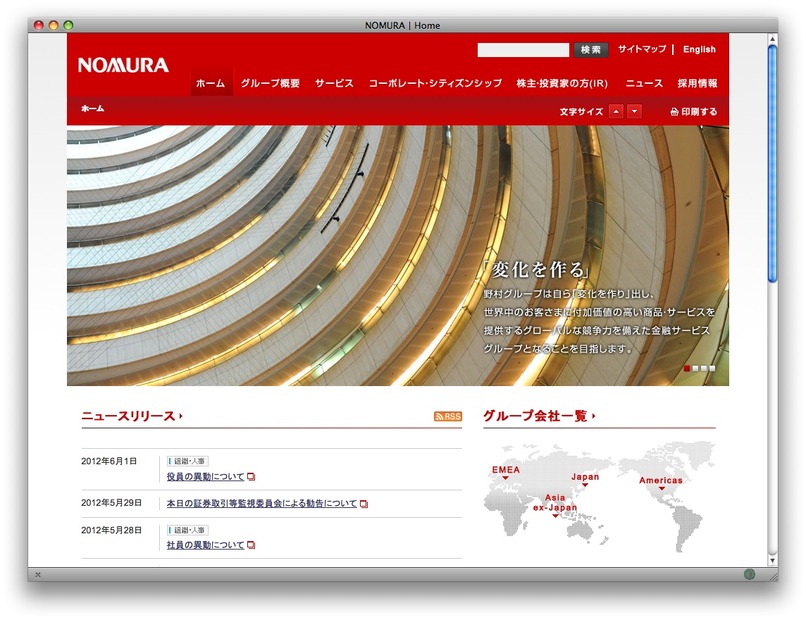Open the サイトマップ link
Viewport: 806px width, 620px height.
[642, 49]
